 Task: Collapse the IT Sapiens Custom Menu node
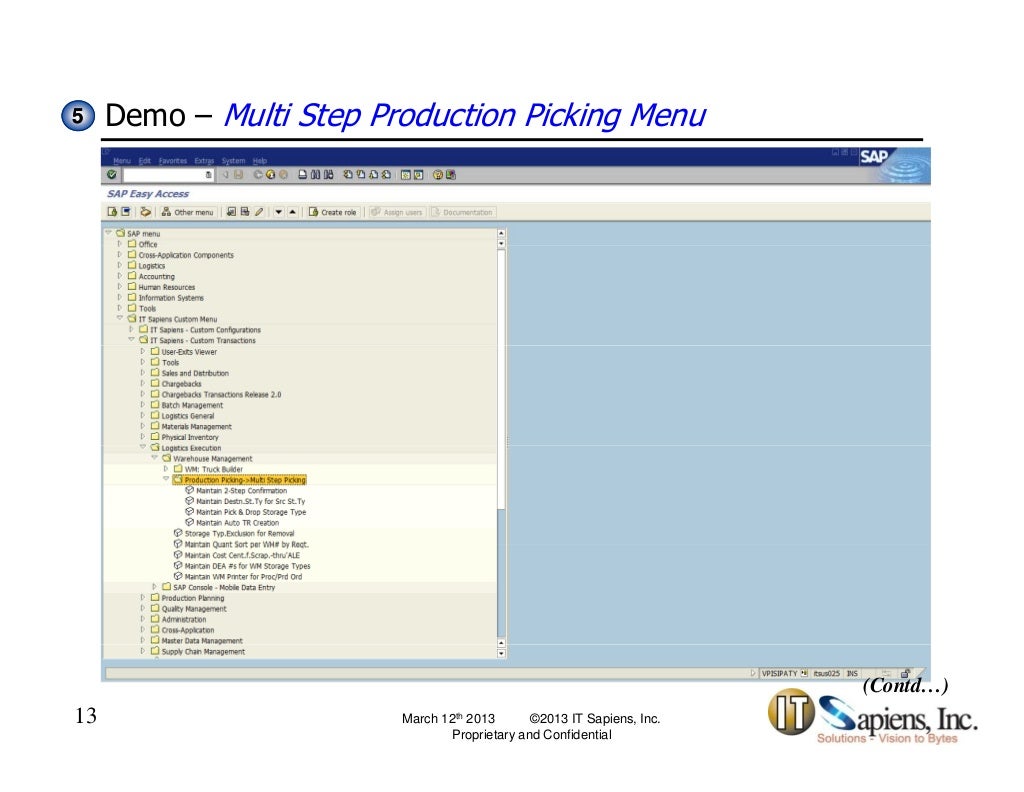pyautogui.click(x=120, y=319)
